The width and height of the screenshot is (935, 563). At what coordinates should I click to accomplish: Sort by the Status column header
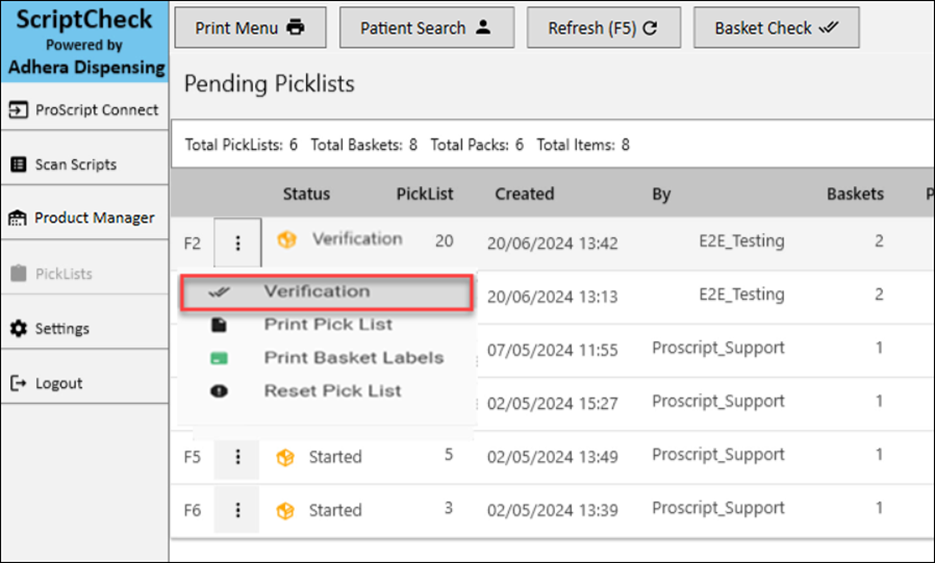click(x=306, y=194)
